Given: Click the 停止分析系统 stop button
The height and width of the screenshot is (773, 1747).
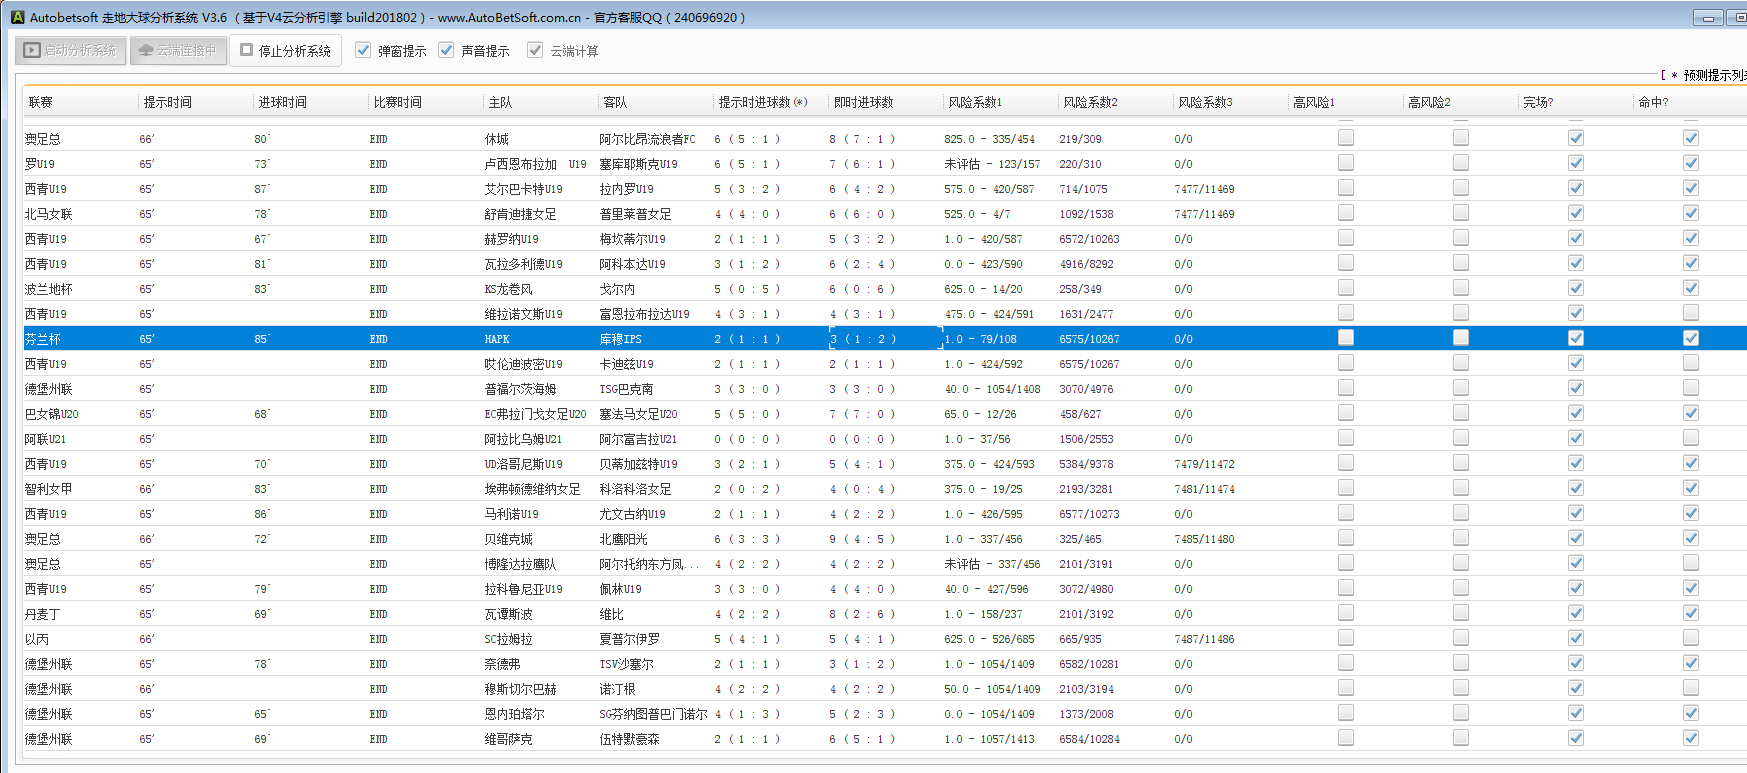Looking at the screenshot, I should pos(285,50).
